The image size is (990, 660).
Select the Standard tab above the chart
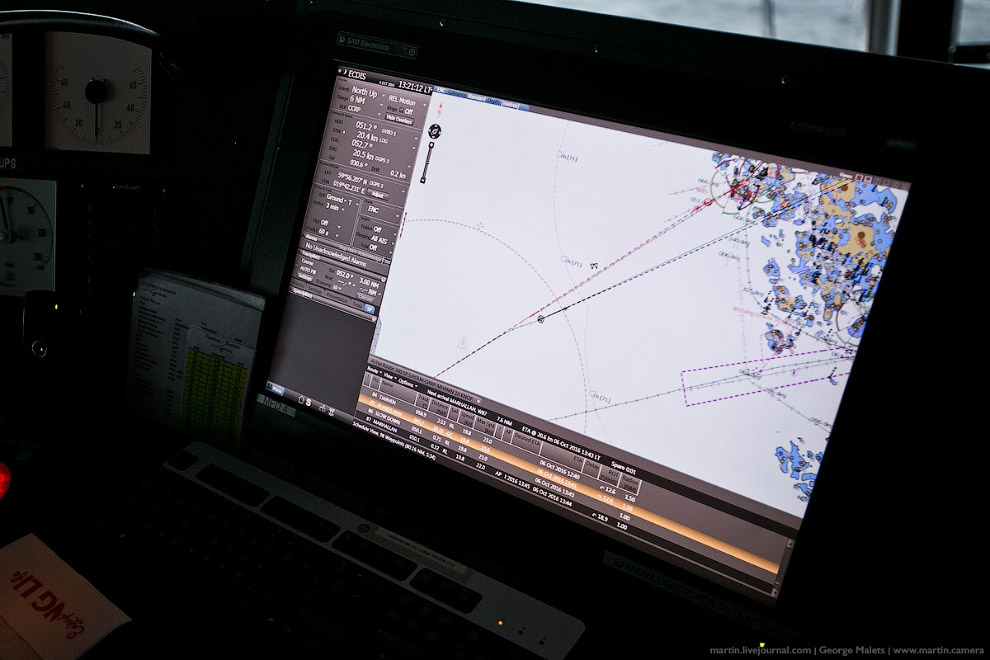click(x=475, y=98)
